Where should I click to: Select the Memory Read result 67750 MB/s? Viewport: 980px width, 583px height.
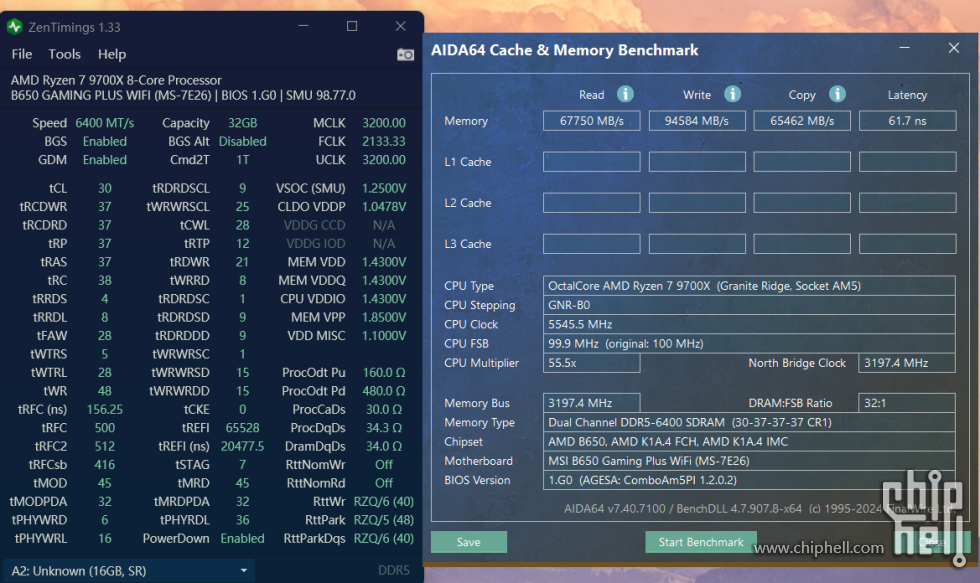click(592, 121)
